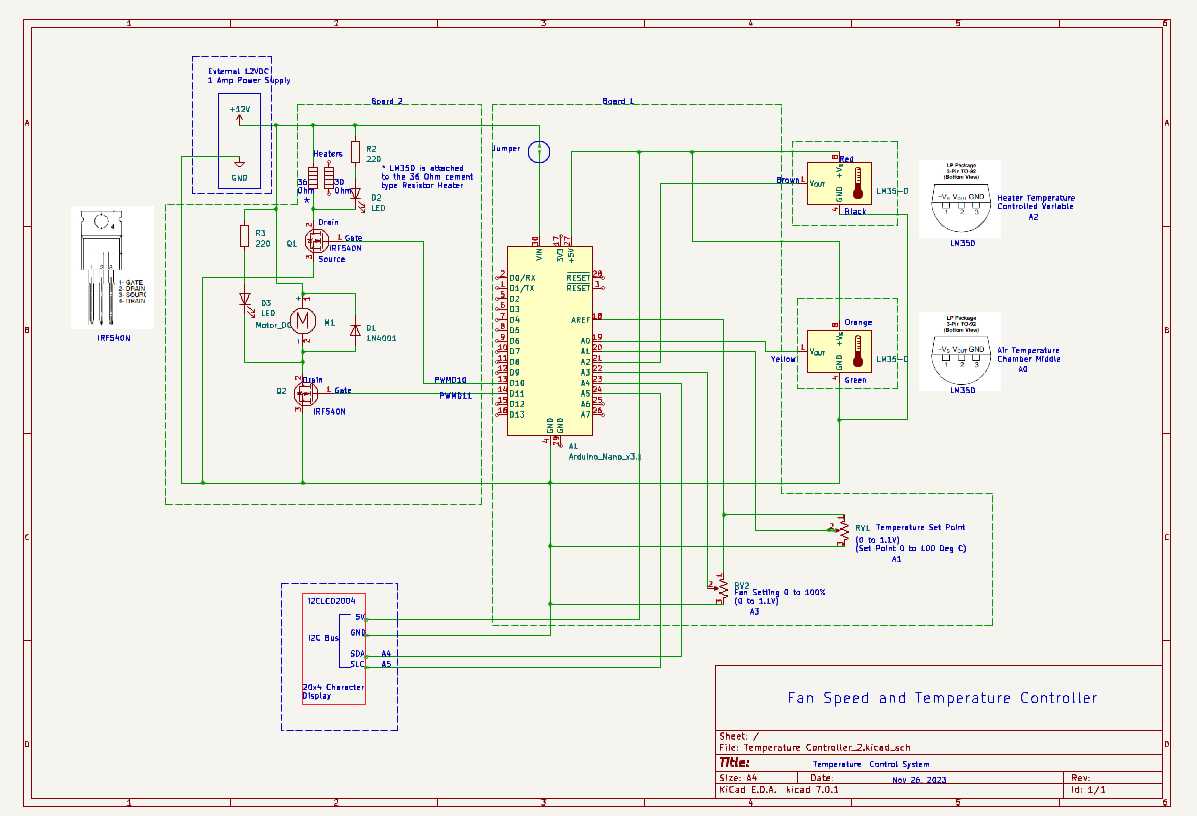Click the Jumper circle symbol
Viewport: 1197px width, 816px height.
tap(539, 151)
